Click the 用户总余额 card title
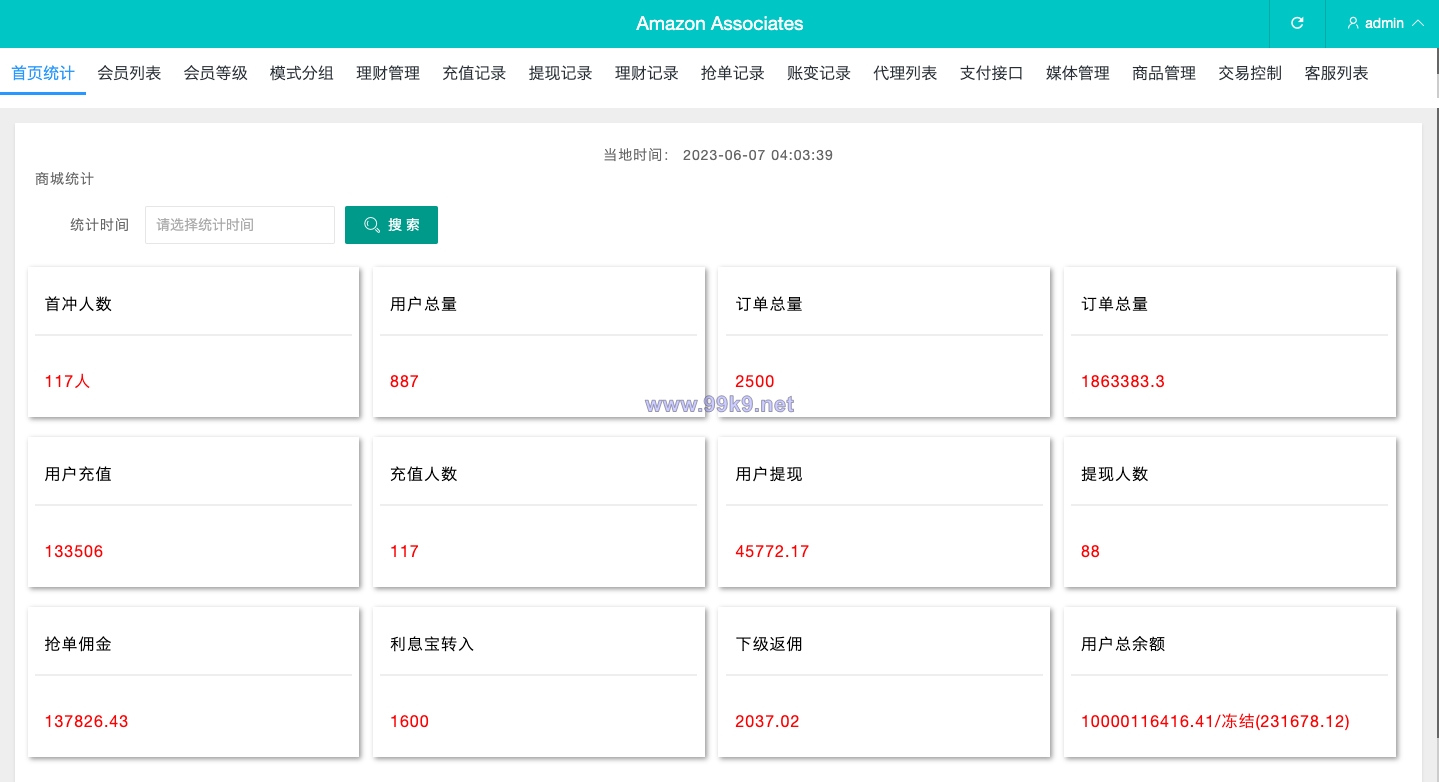Viewport: 1439px width, 782px height. (x=1123, y=644)
